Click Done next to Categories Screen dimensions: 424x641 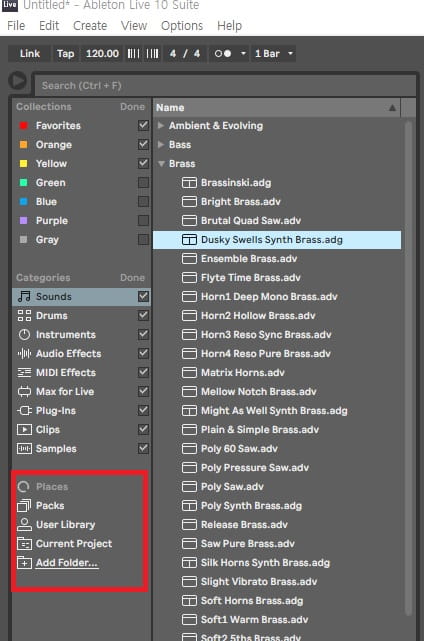[132, 278]
